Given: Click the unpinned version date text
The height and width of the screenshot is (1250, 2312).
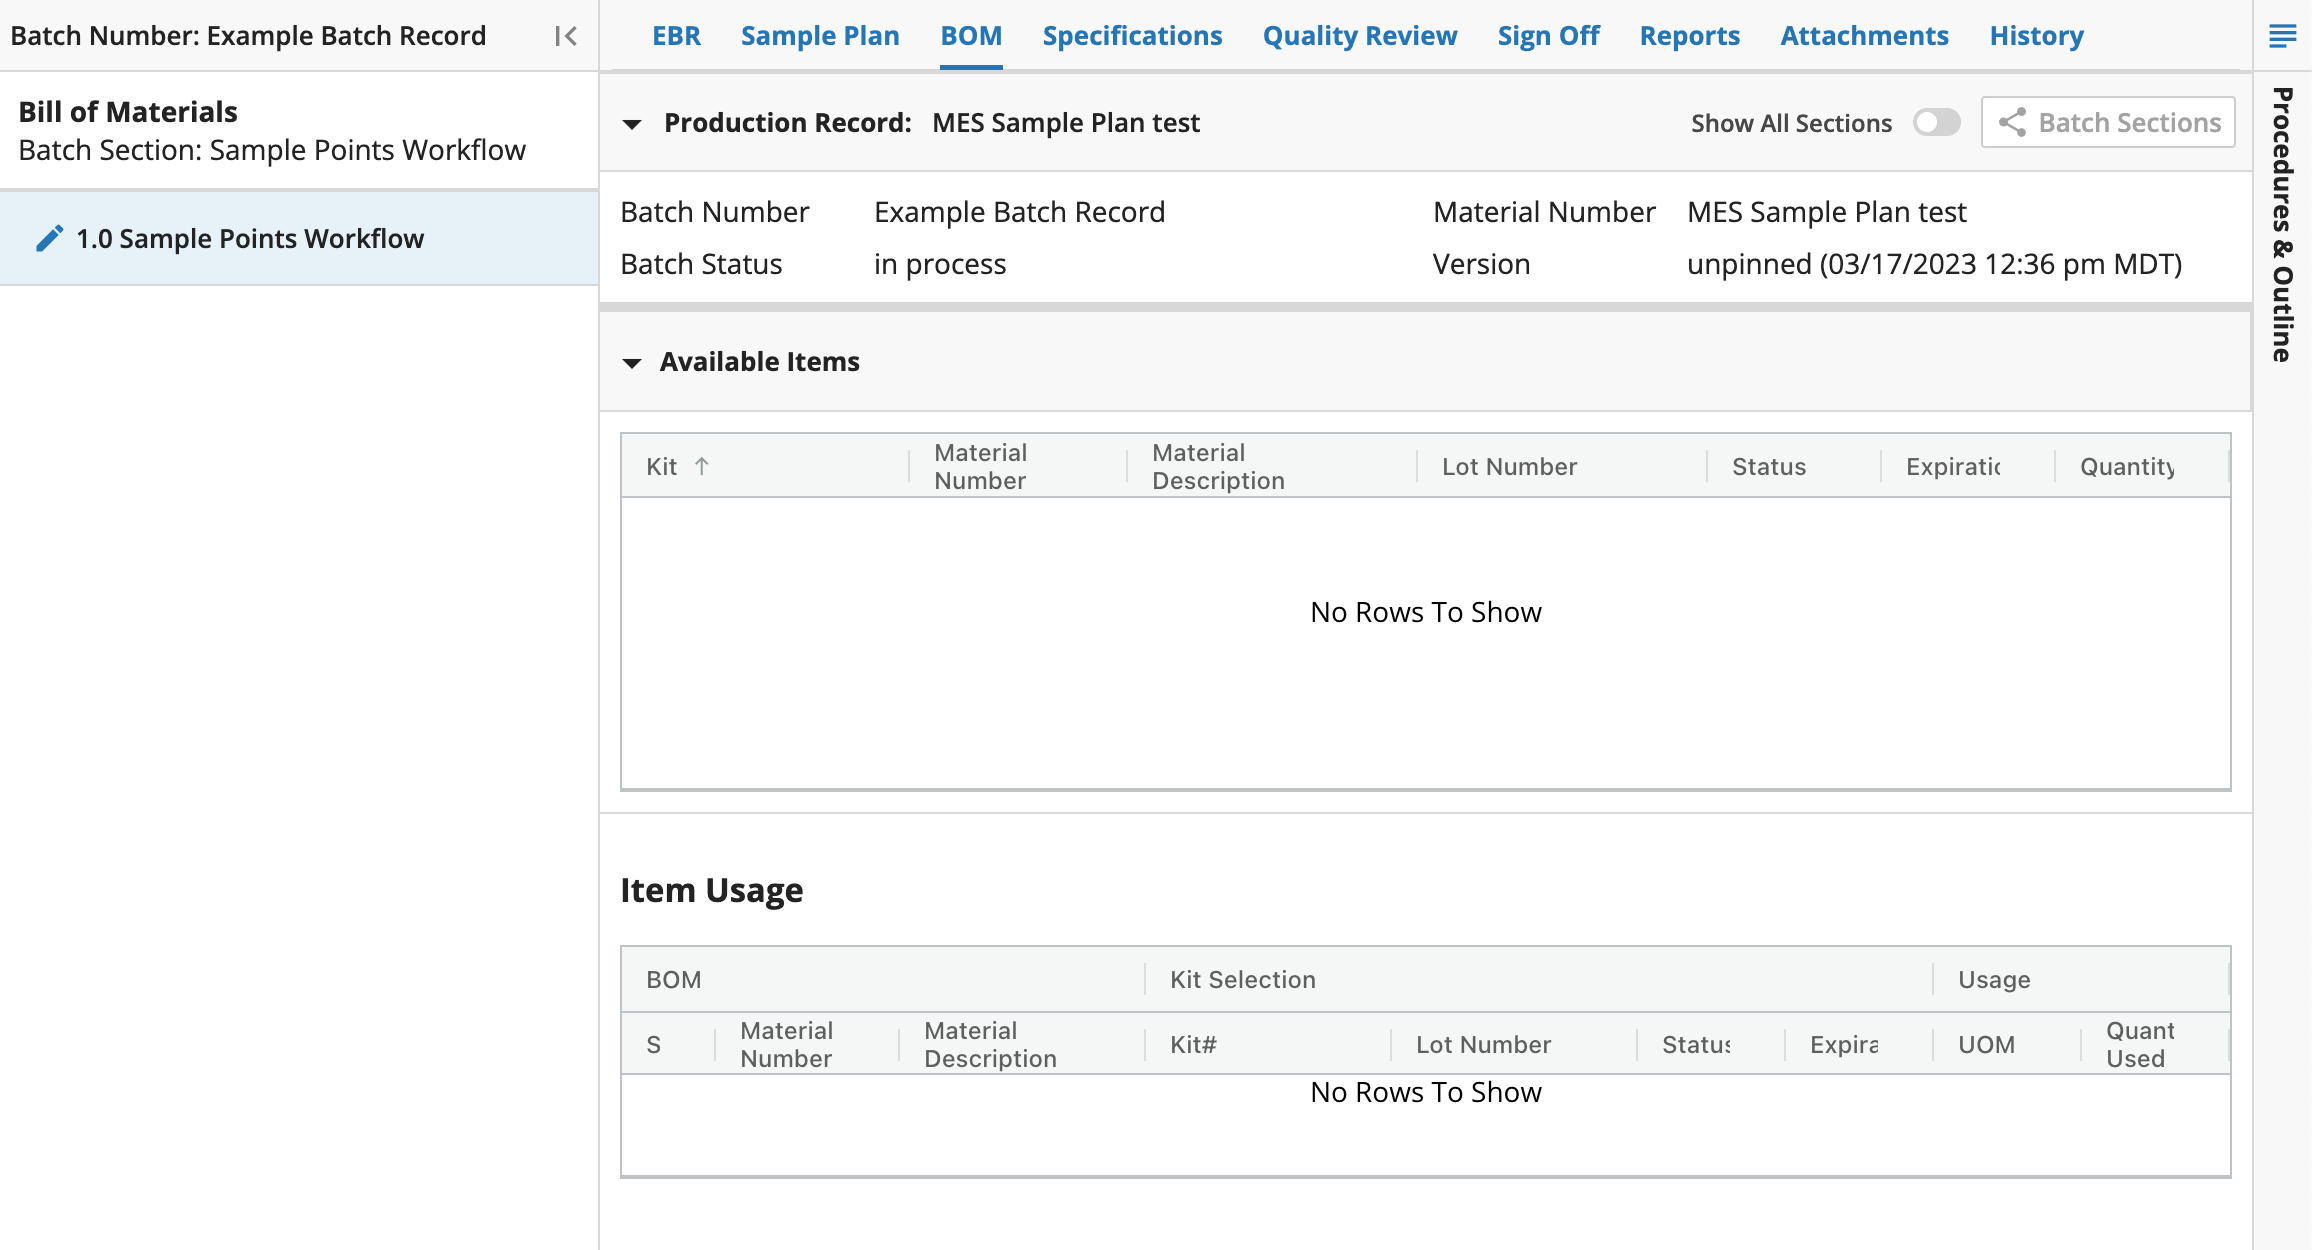Looking at the screenshot, I should (x=1934, y=264).
